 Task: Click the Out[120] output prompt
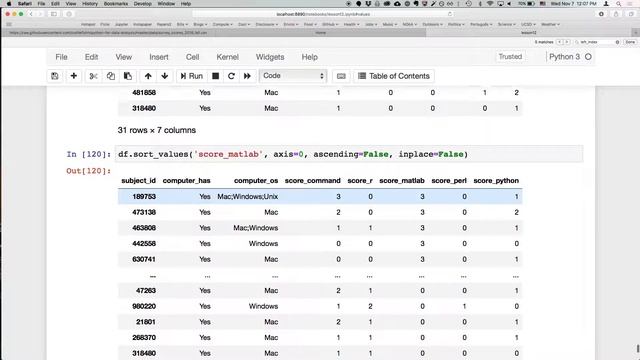click(89, 171)
